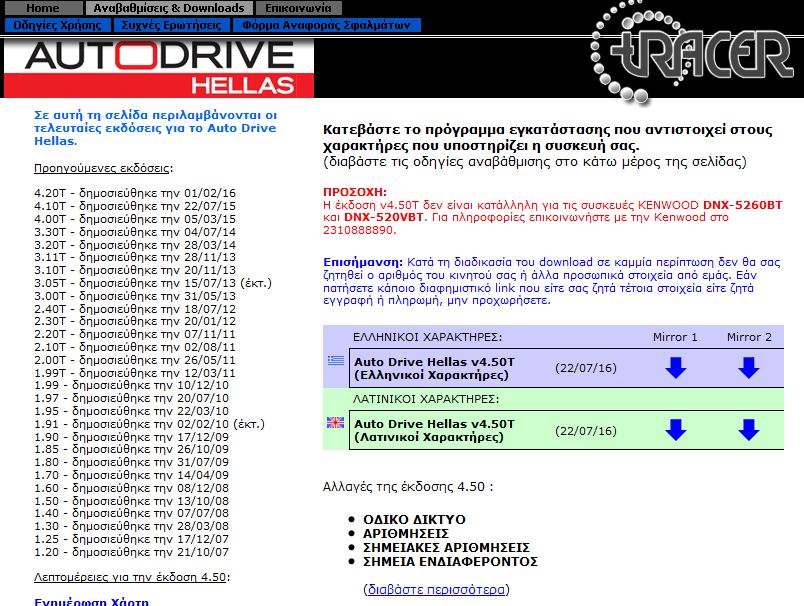Image resolution: width=804 pixels, height=606 pixels.
Task: Select version 4.20T entry dated 01/02/16
Action: [x=135, y=193]
